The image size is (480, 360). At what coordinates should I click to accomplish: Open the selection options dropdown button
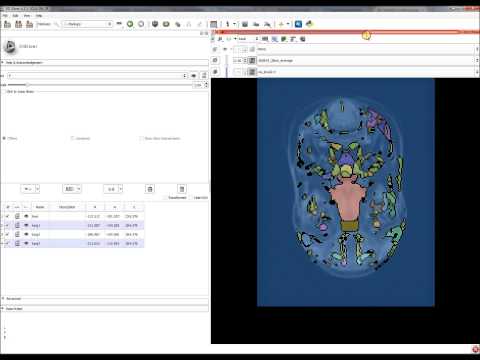click(72, 189)
